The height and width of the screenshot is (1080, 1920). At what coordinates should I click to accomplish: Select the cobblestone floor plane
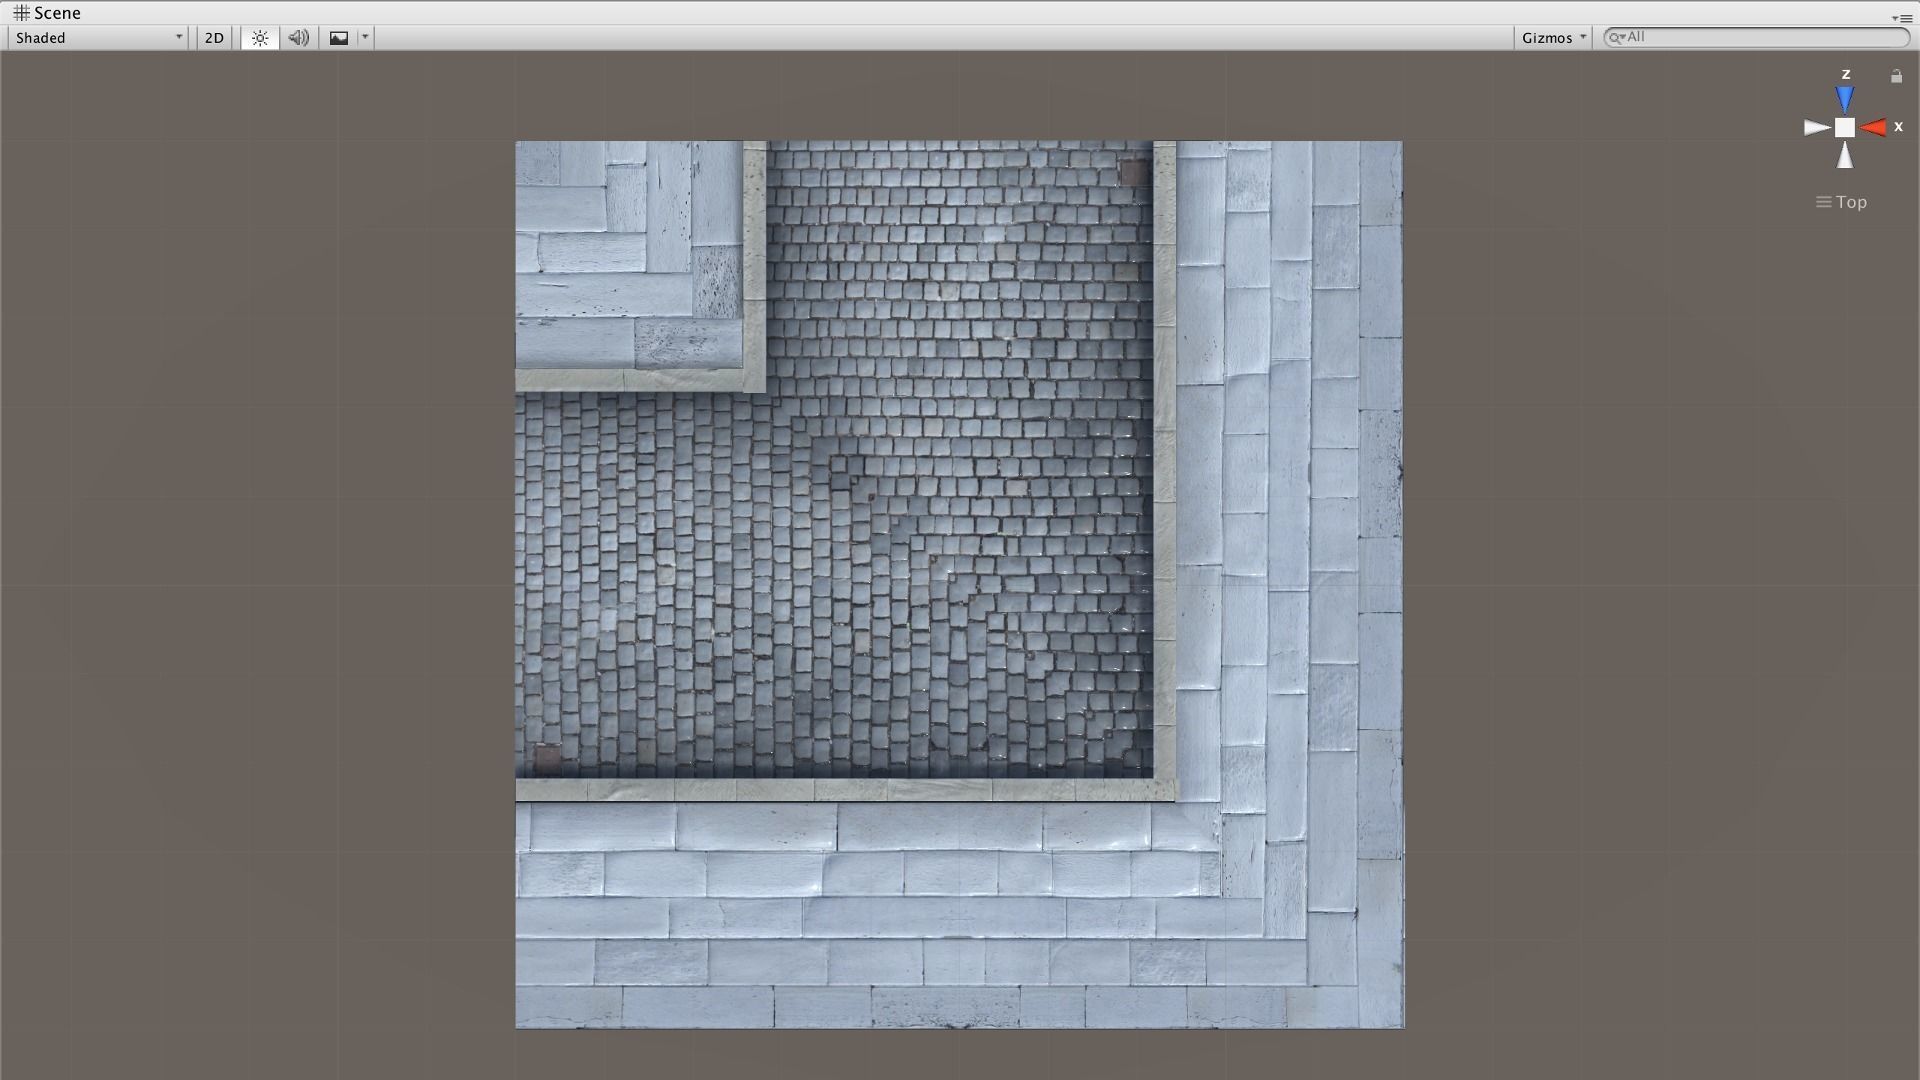[959, 584]
